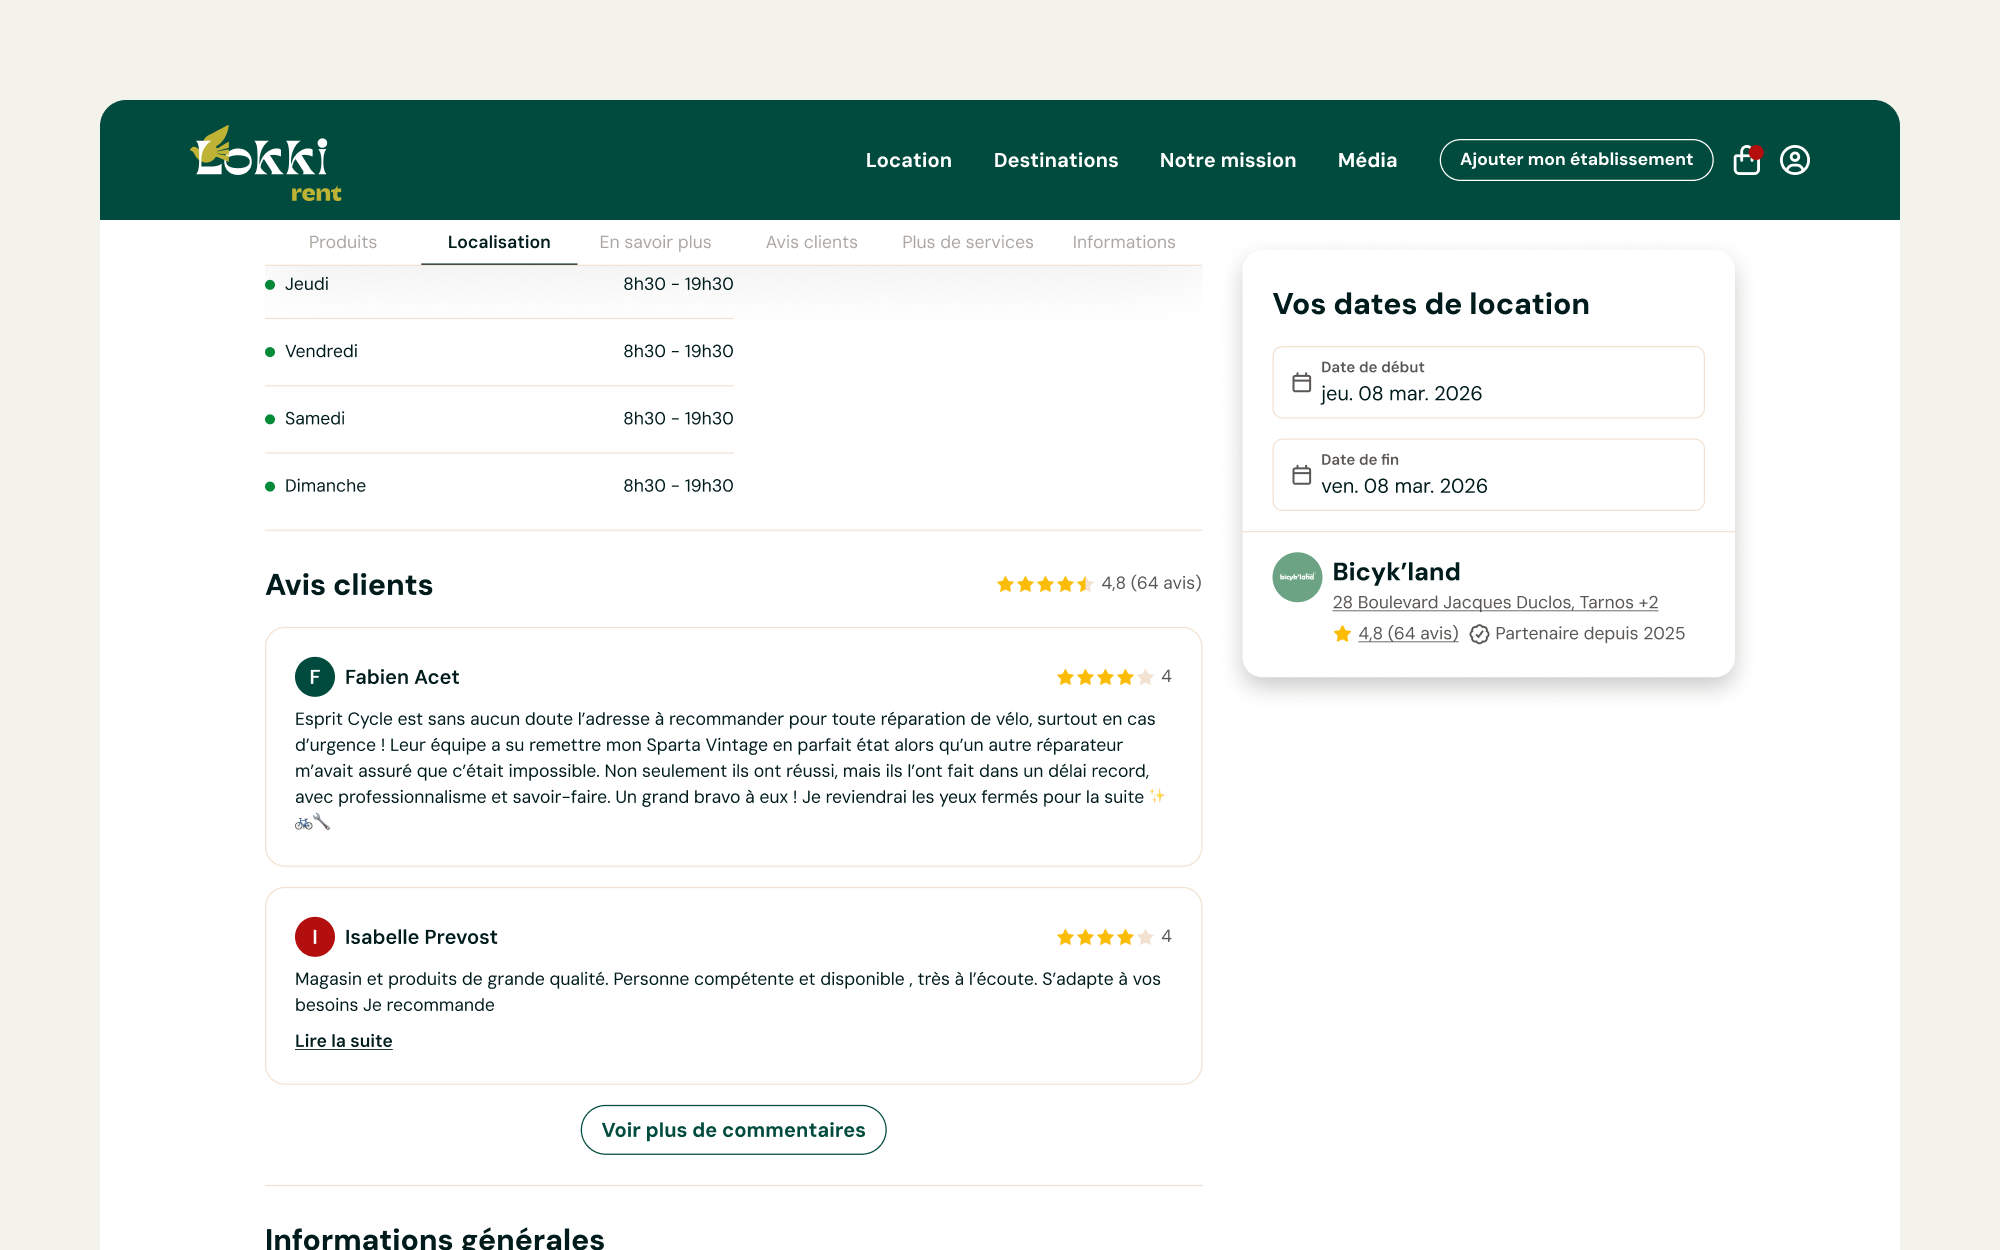The image size is (2000, 1250).
Task: Switch to the Produits tab
Action: [x=343, y=242]
